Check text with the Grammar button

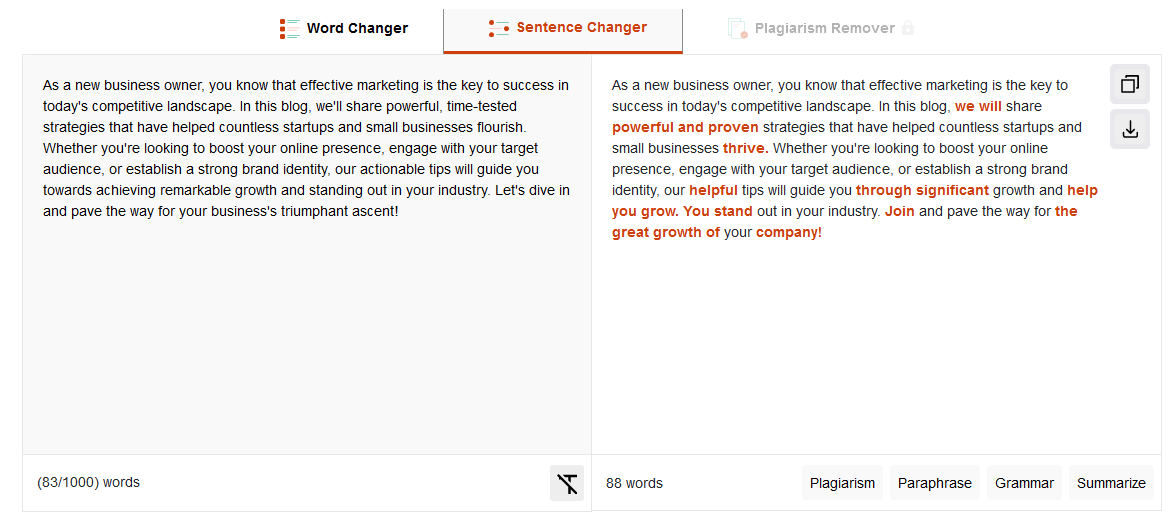1024,483
